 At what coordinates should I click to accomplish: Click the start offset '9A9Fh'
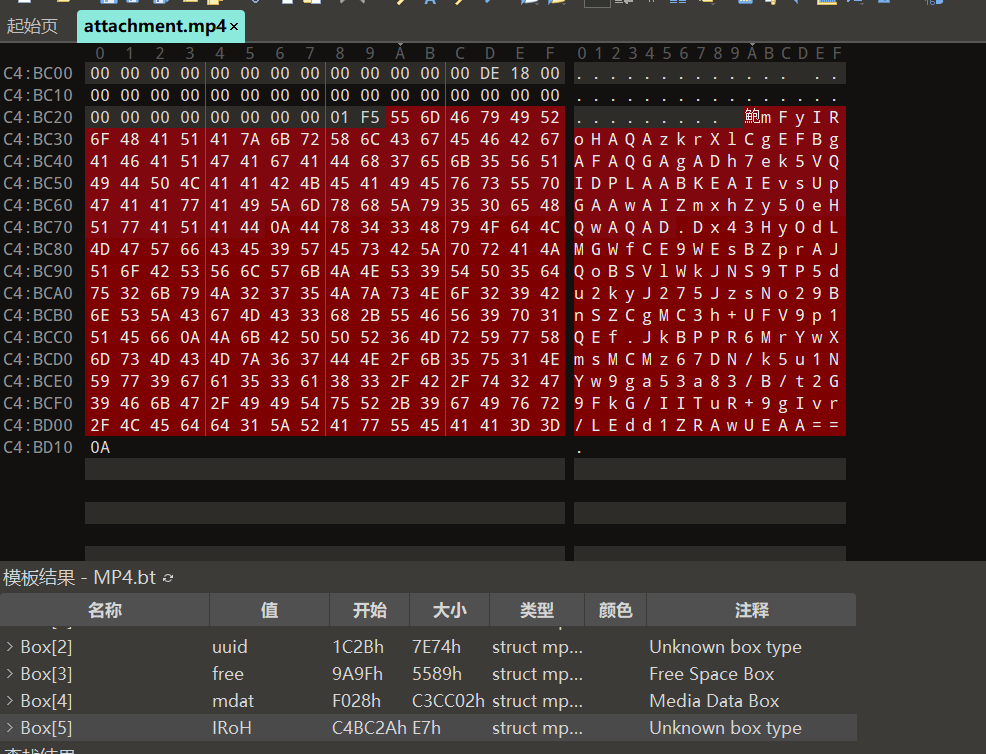(x=357, y=674)
